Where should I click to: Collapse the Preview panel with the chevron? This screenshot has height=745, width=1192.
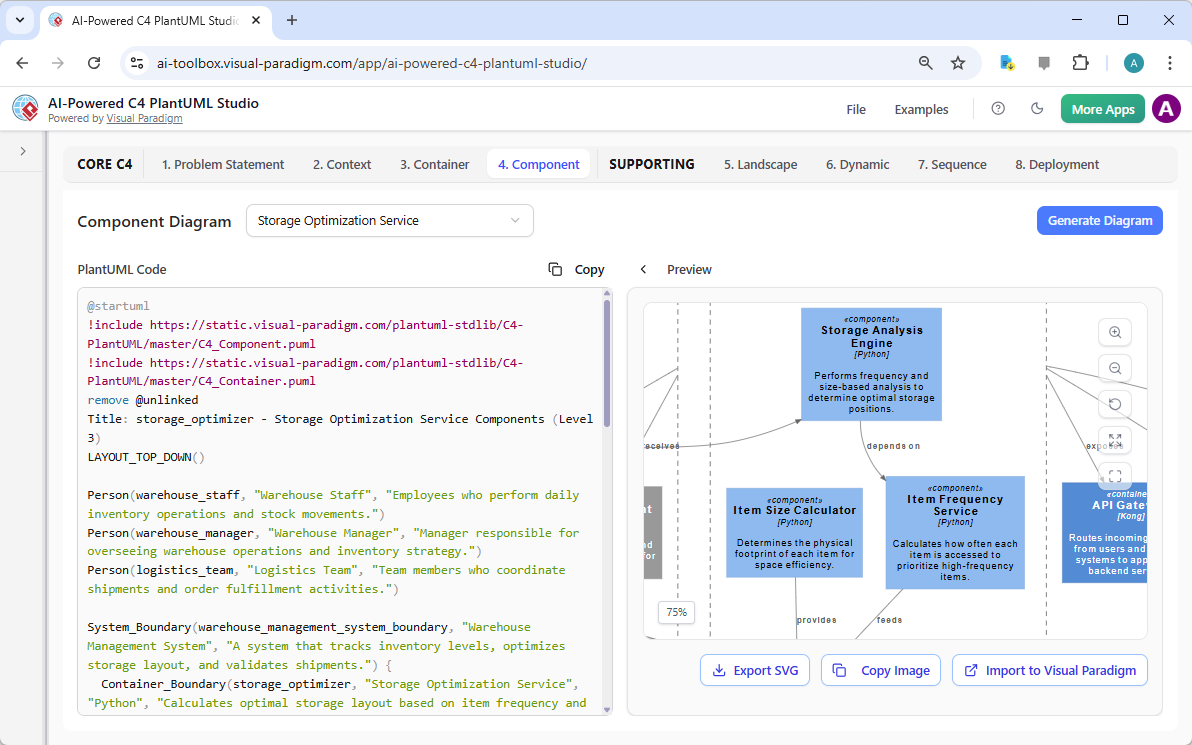[643, 269]
